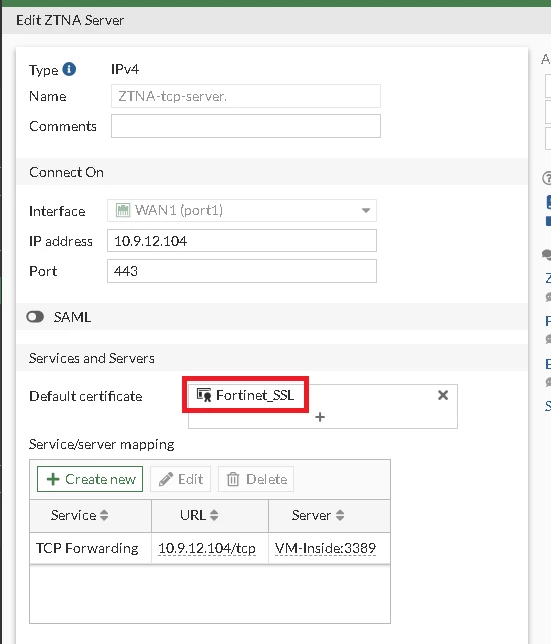The height and width of the screenshot is (644, 551).
Task: Click the URL cell 10.9.12.104/tcp
Action: pos(210,548)
